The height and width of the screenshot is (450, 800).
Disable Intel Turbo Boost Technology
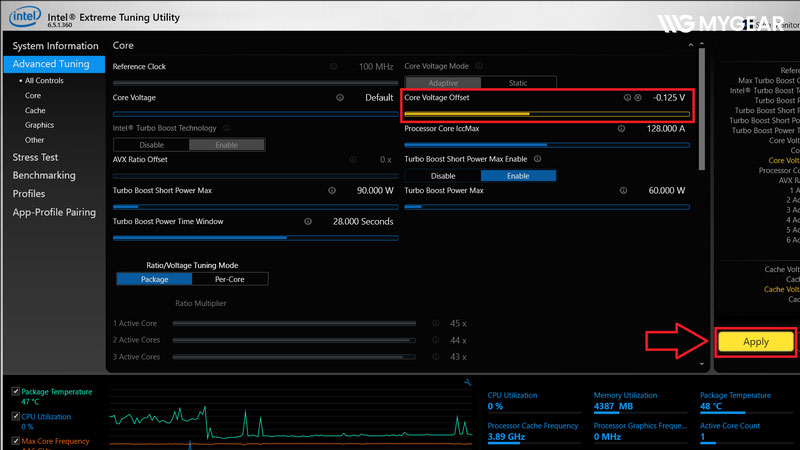click(152, 145)
